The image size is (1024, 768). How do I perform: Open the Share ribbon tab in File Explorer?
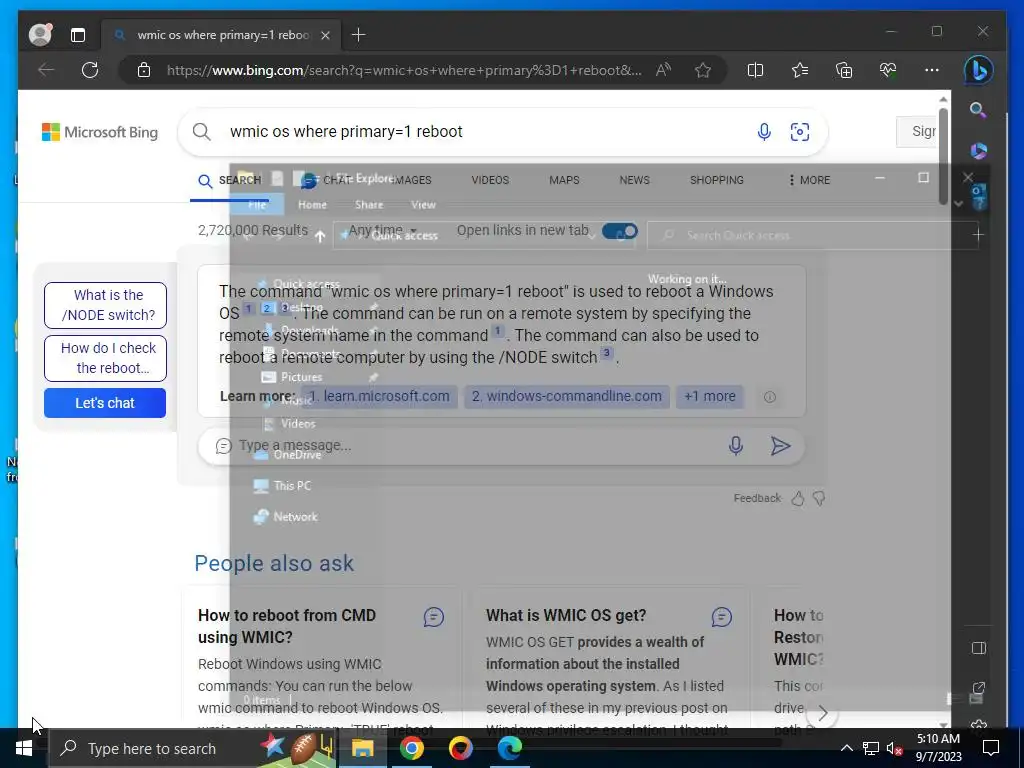point(369,205)
